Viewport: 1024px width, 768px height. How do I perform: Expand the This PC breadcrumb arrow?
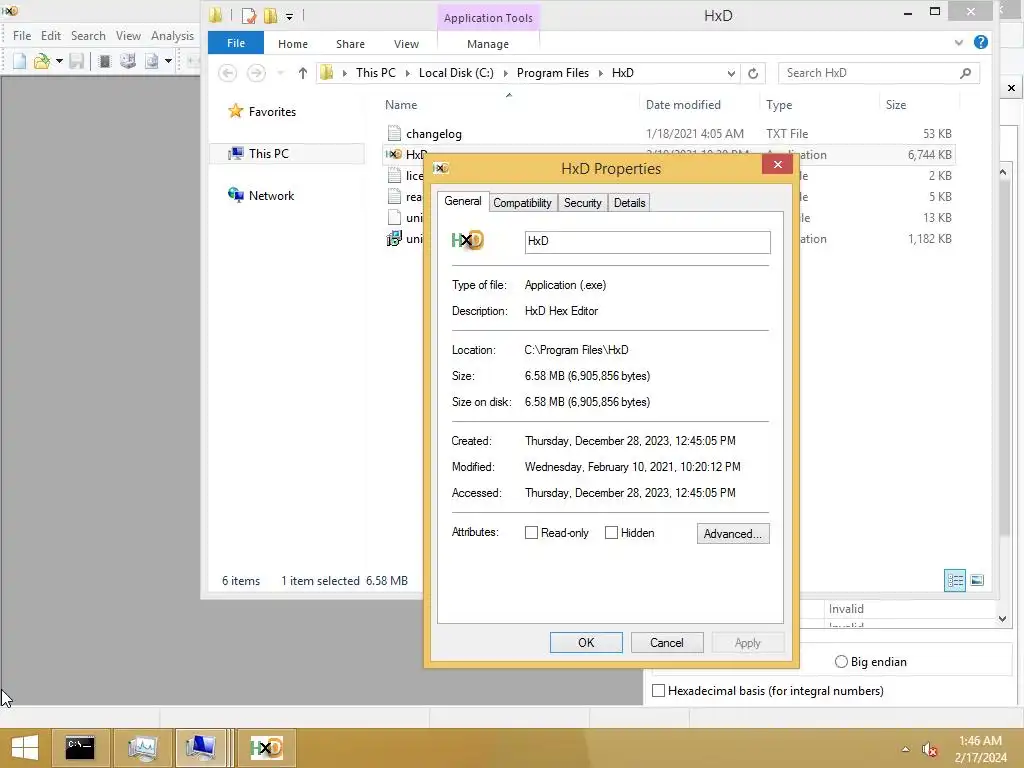[x=408, y=73]
